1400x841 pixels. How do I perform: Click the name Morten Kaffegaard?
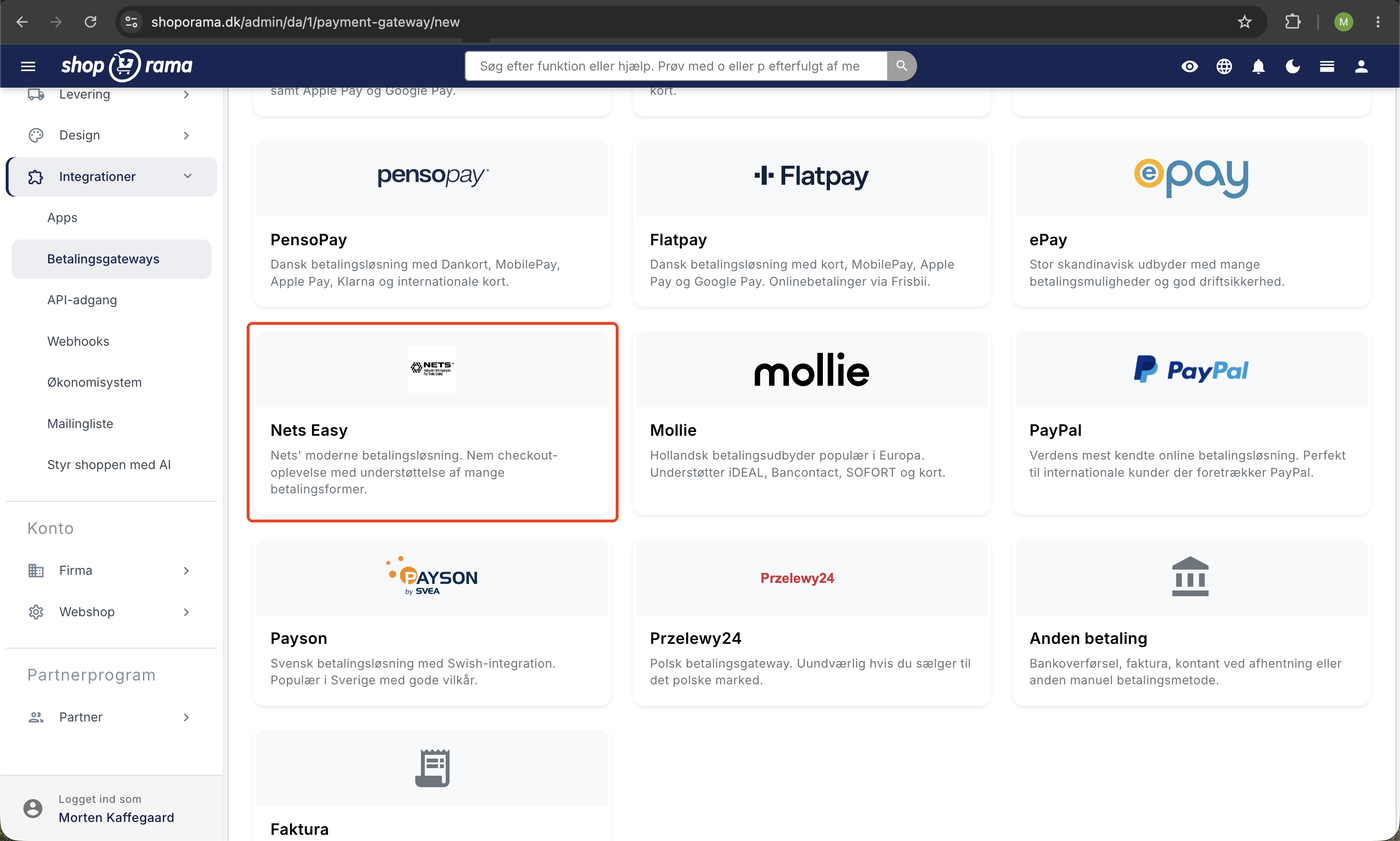pyautogui.click(x=116, y=817)
